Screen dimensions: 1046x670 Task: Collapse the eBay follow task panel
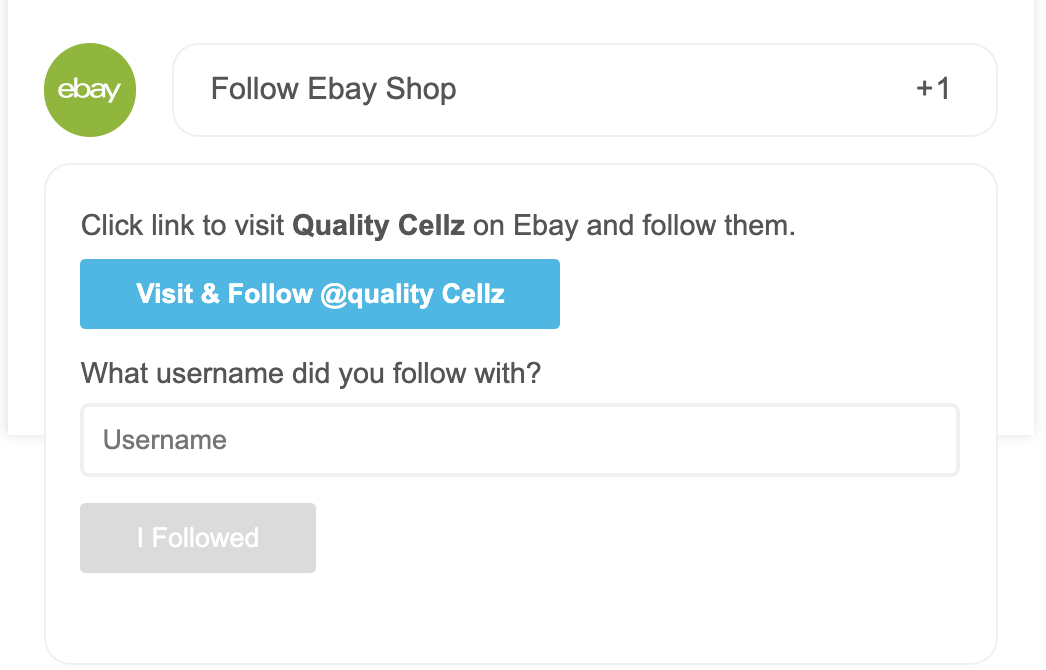point(585,89)
